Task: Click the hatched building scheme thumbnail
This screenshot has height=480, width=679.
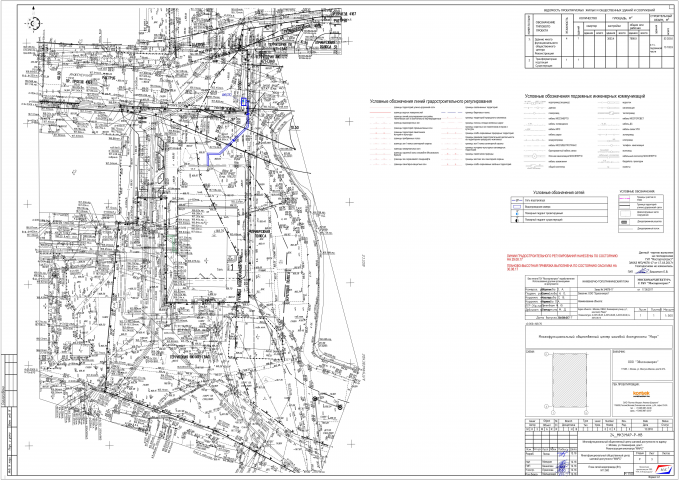Action: tap(569, 380)
